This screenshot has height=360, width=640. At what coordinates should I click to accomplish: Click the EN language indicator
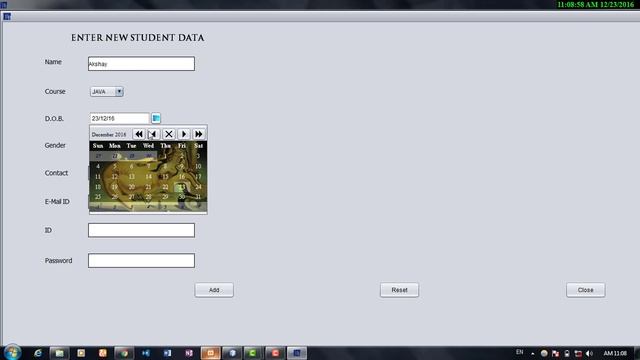pos(520,352)
